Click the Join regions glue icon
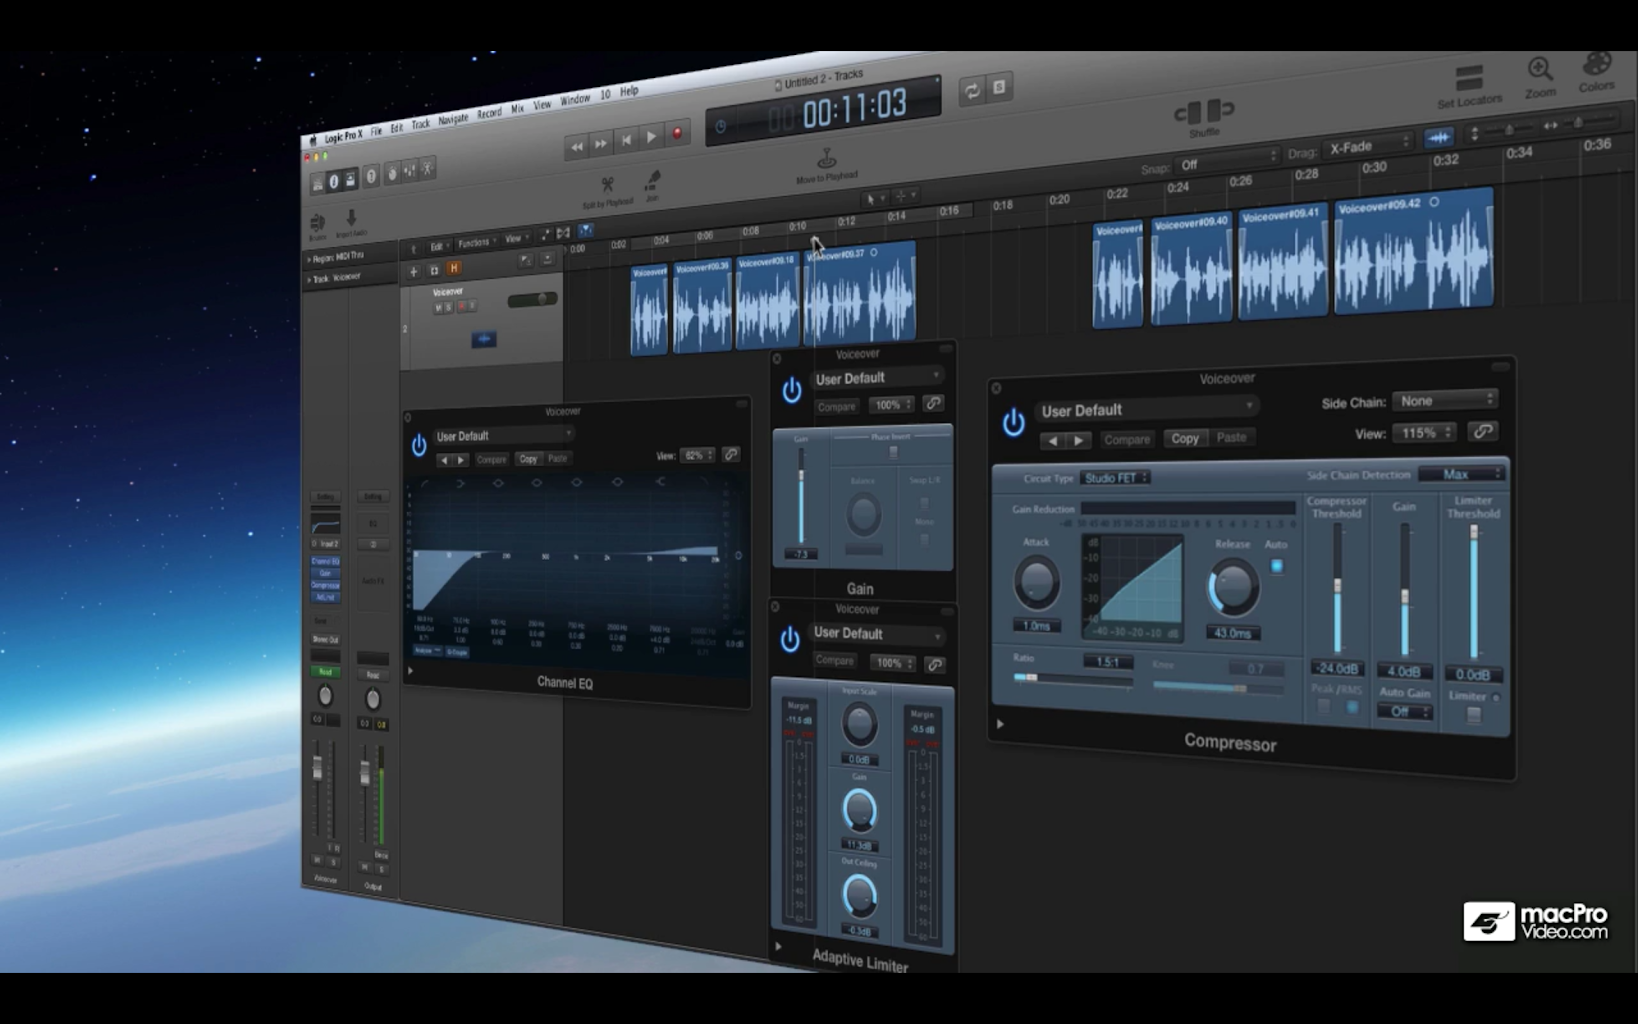Screen dimensions: 1638x1024 click(652, 180)
